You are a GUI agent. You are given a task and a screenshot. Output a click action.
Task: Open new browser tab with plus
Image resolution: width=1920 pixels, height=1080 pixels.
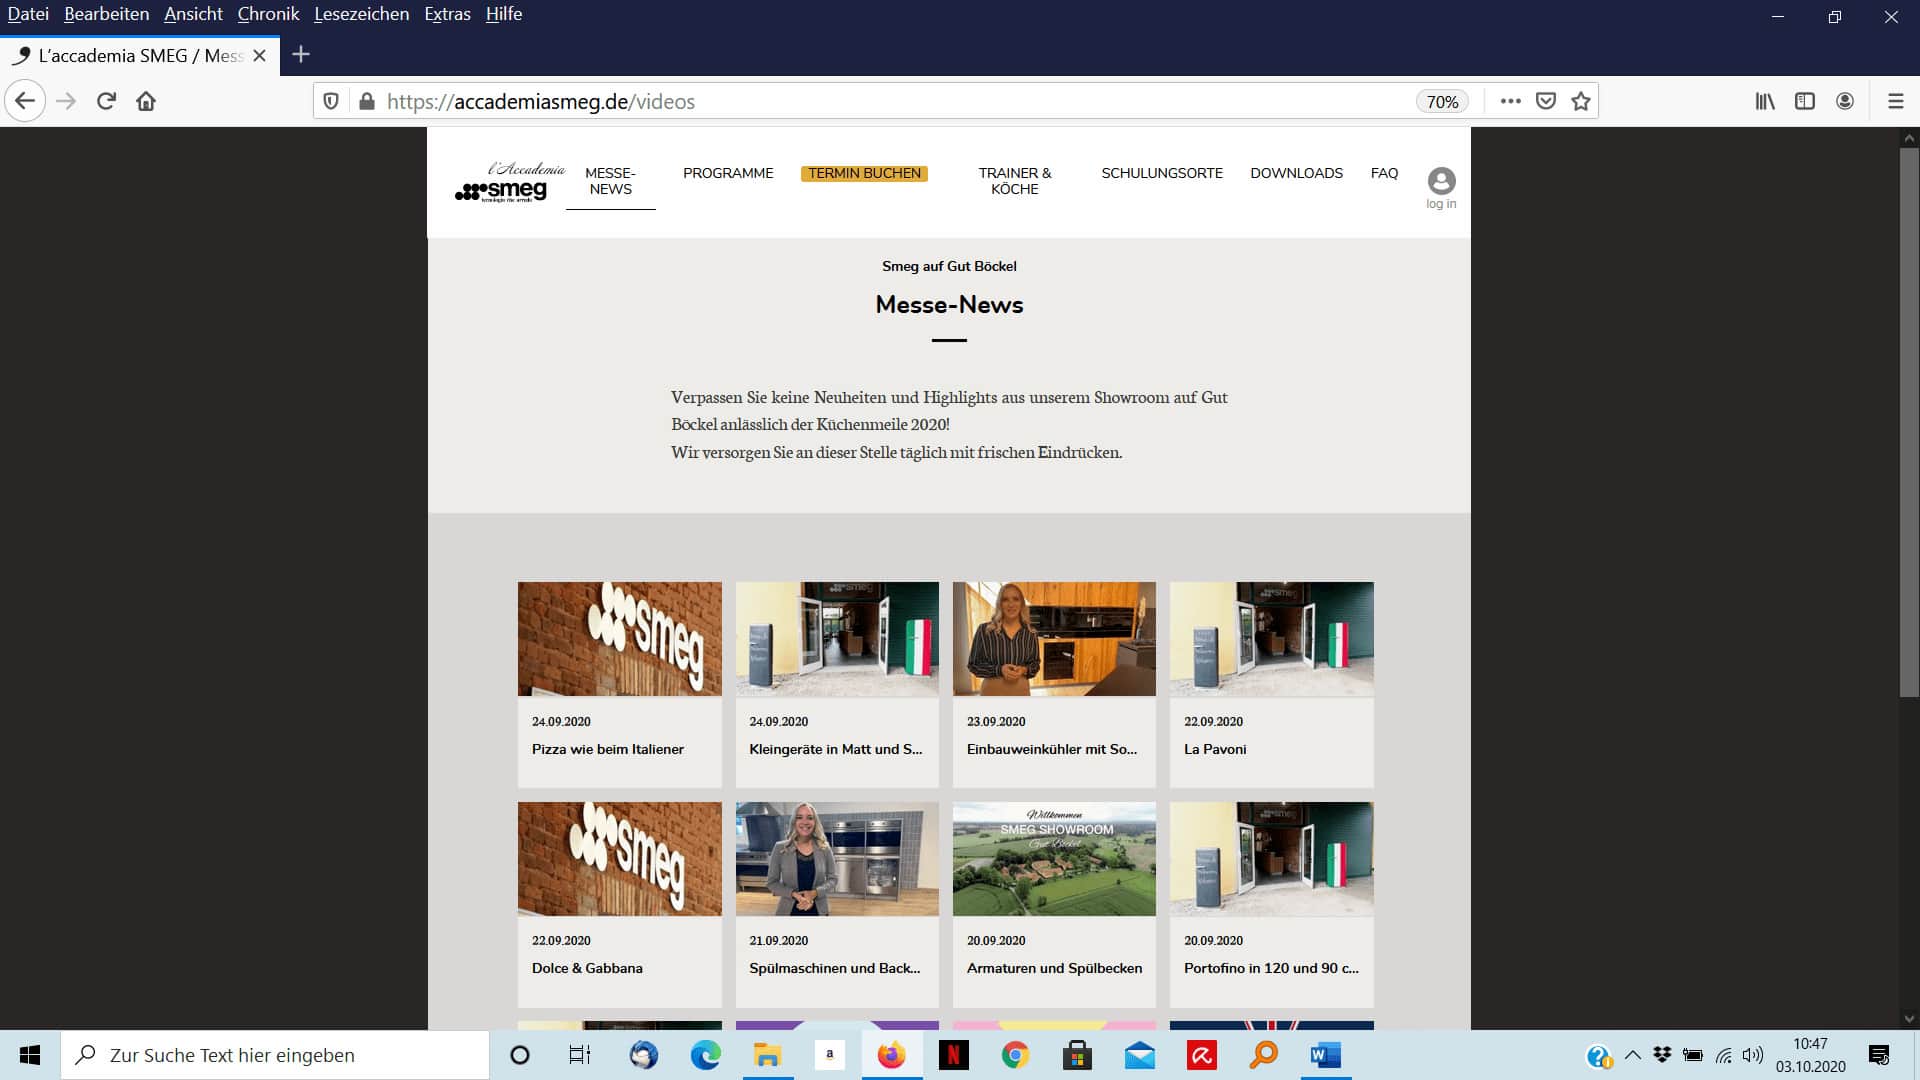coord(301,55)
